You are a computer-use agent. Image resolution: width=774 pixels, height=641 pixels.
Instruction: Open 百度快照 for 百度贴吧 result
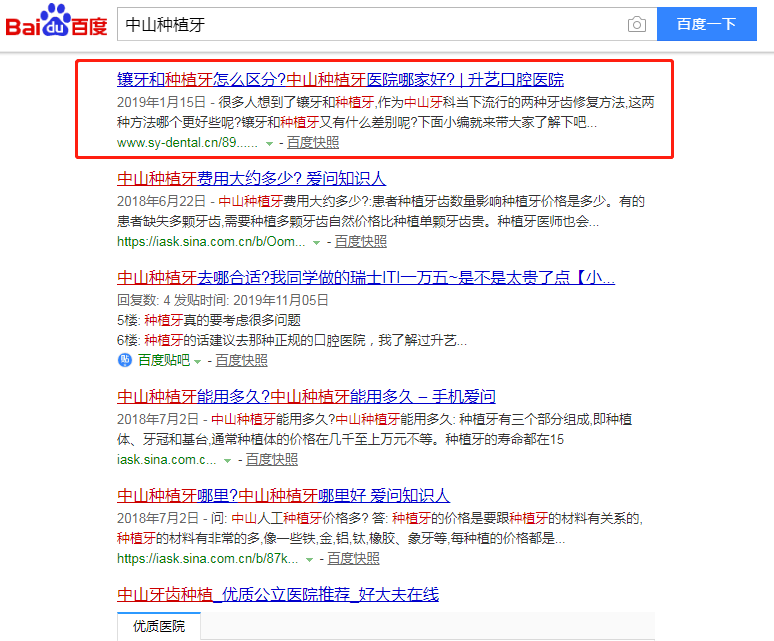click(x=241, y=361)
